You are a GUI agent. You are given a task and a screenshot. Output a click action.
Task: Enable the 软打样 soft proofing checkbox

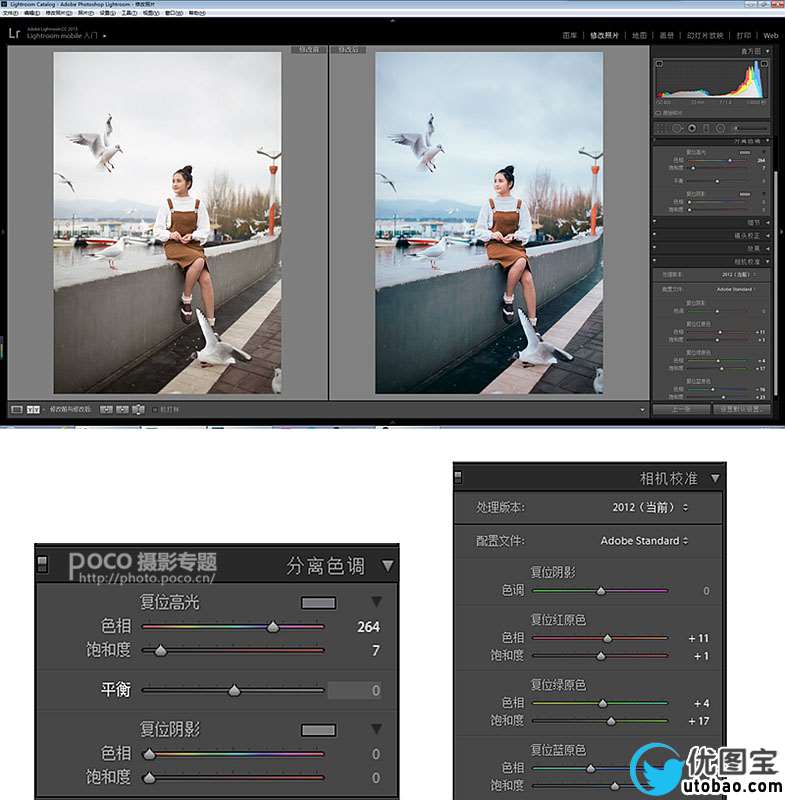(x=155, y=409)
